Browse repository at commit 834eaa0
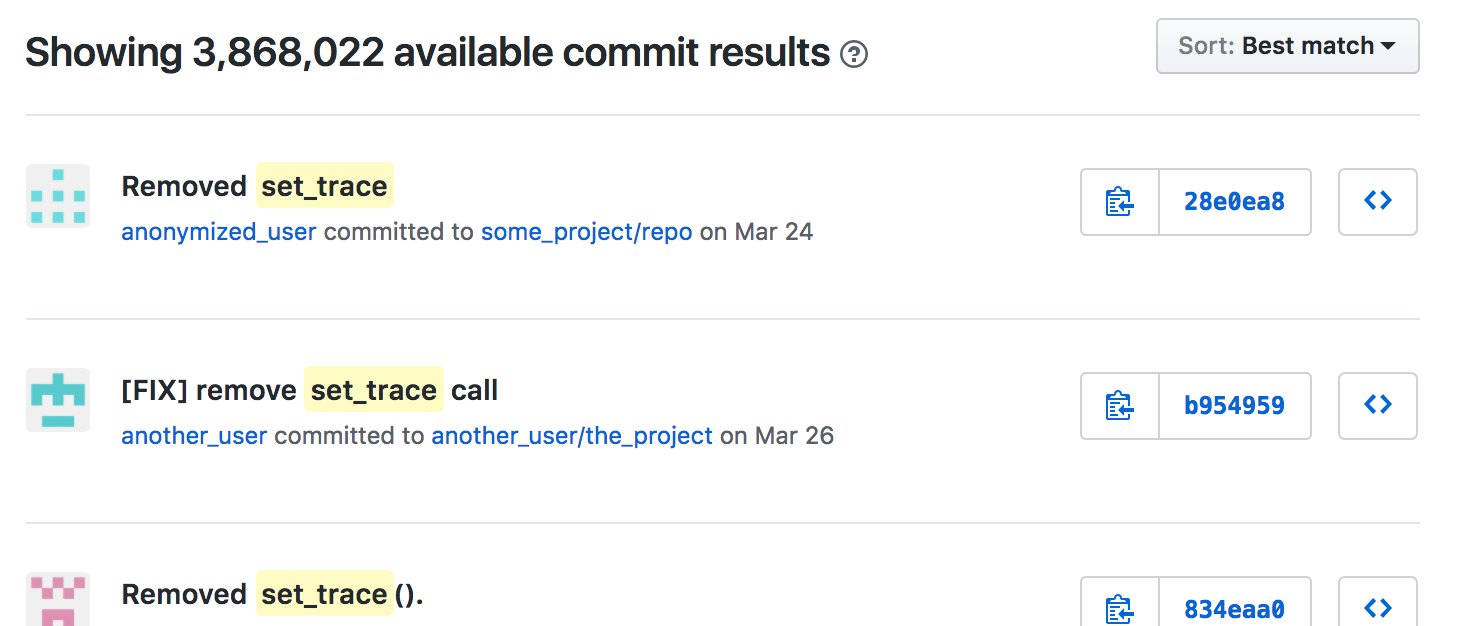 pos(1377,606)
